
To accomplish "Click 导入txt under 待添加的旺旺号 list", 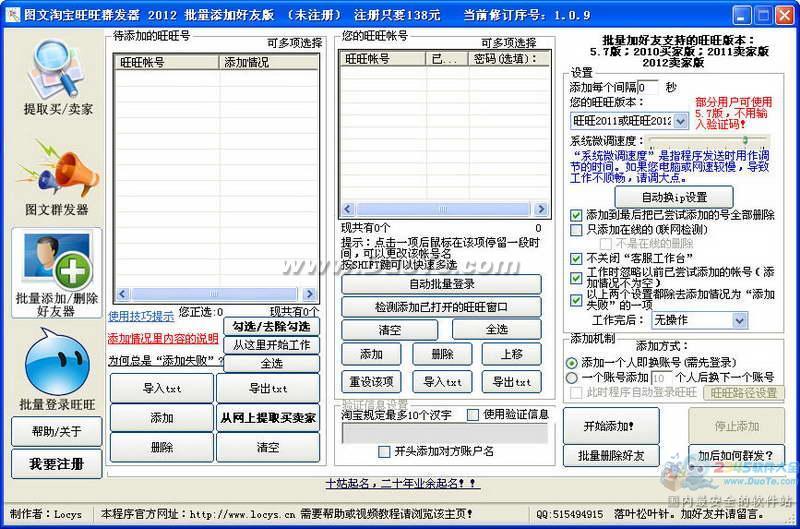I will tap(162, 388).
